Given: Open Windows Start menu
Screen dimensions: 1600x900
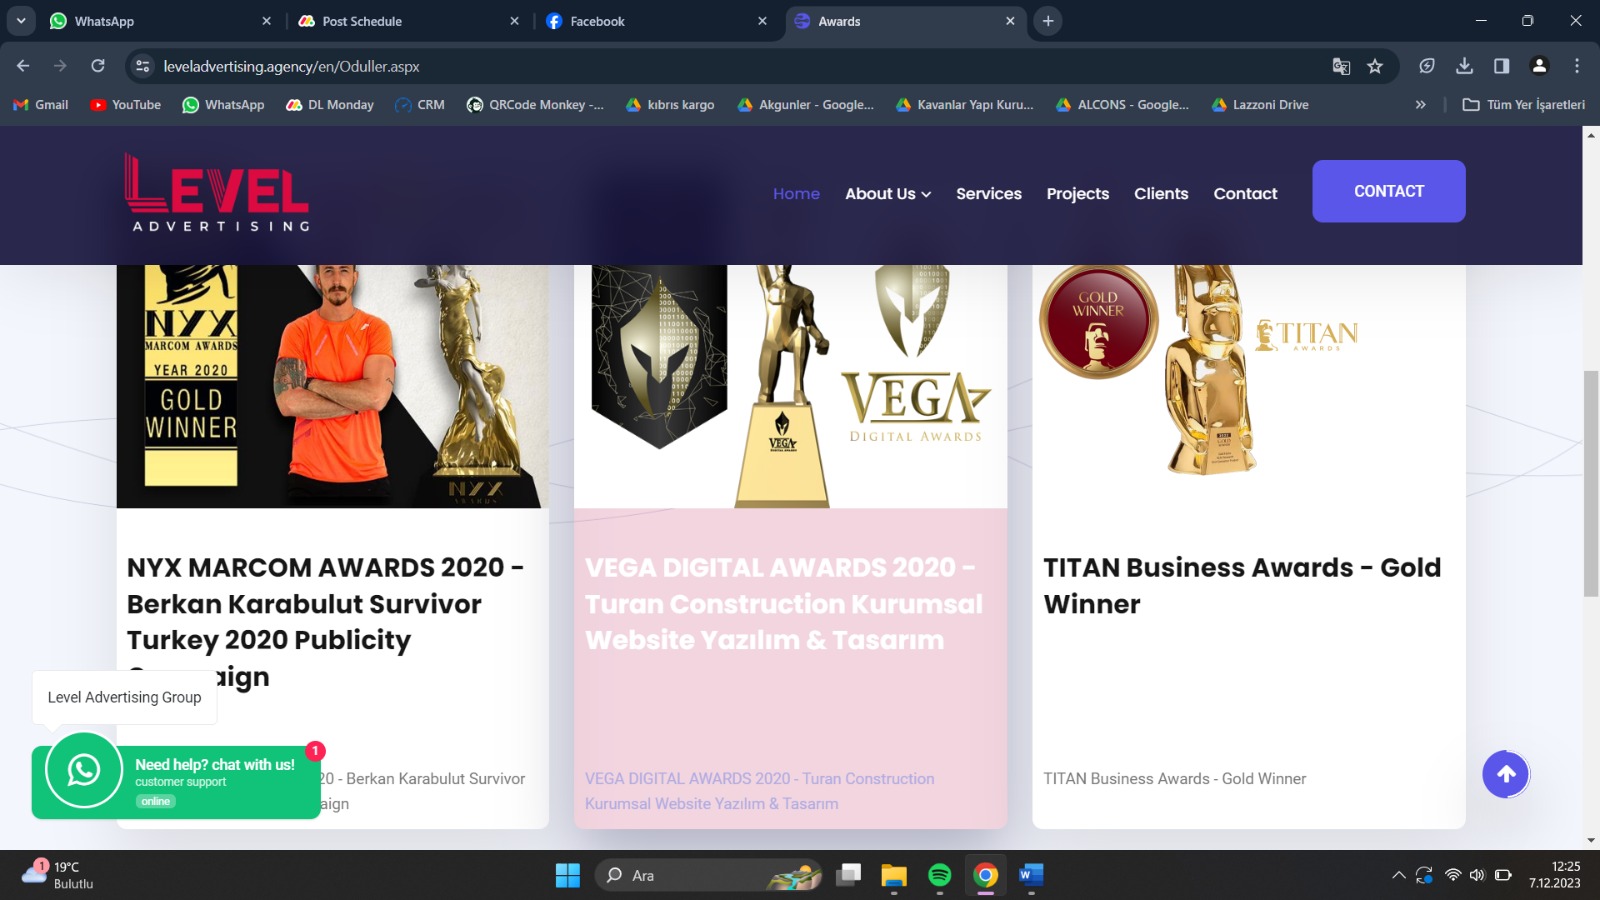Looking at the screenshot, I should pos(568,876).
